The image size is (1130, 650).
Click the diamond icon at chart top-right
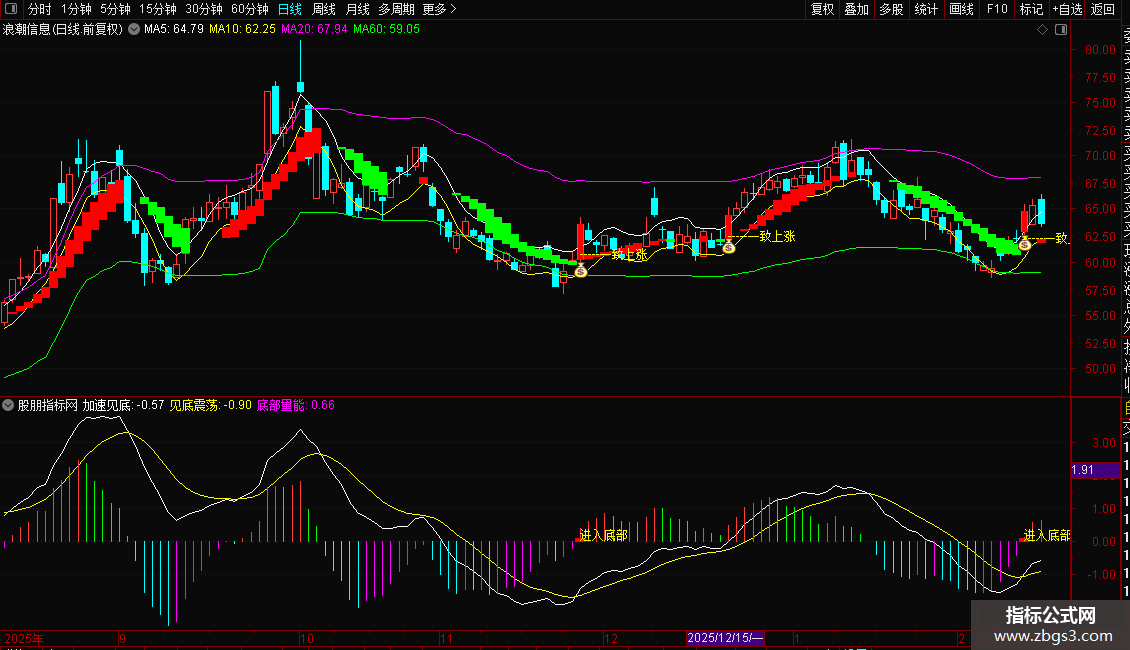point(1042,30)
